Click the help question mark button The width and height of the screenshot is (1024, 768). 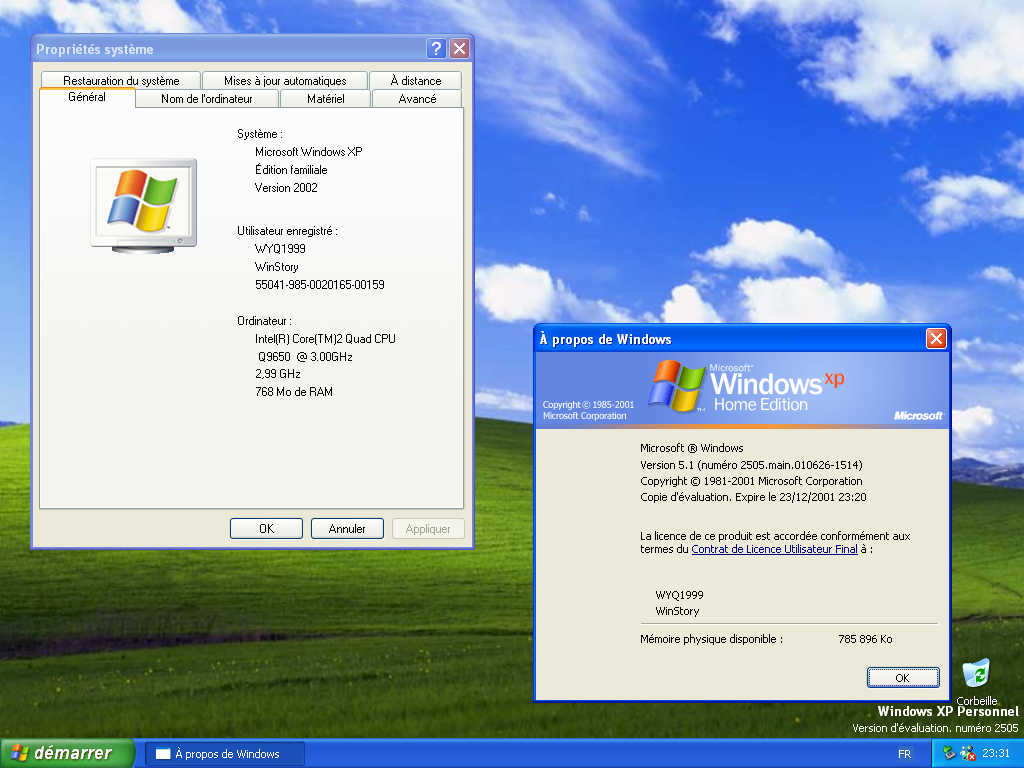coord(436,48)
